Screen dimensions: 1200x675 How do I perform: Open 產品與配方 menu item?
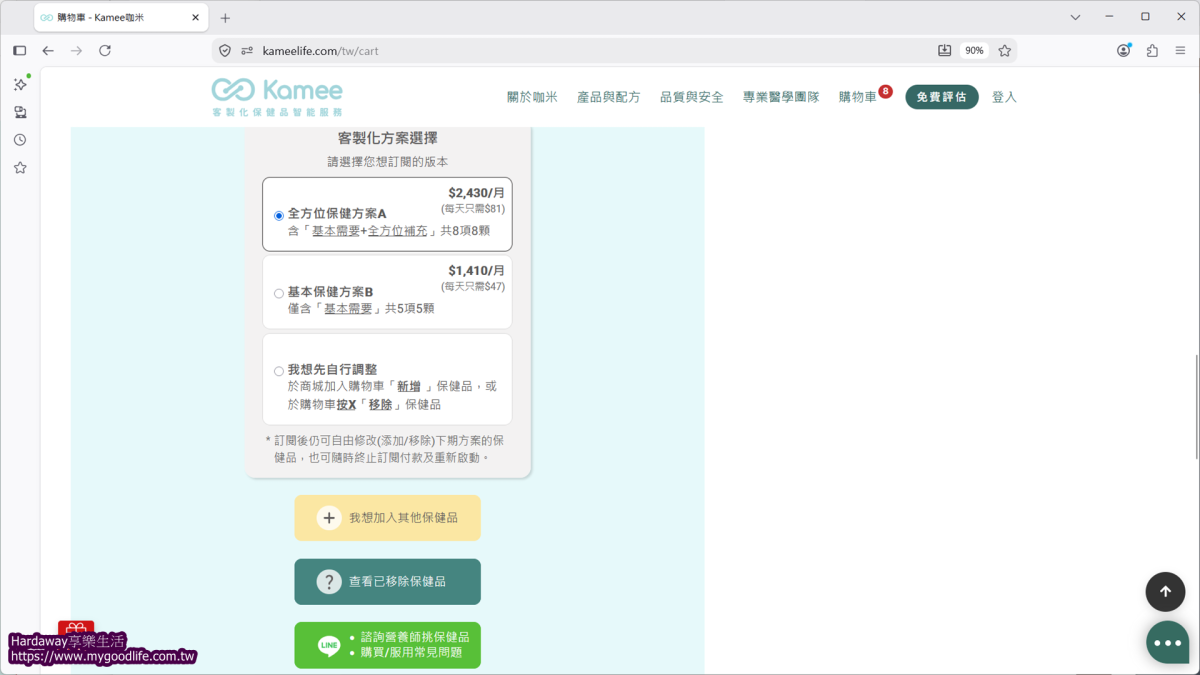609,97
